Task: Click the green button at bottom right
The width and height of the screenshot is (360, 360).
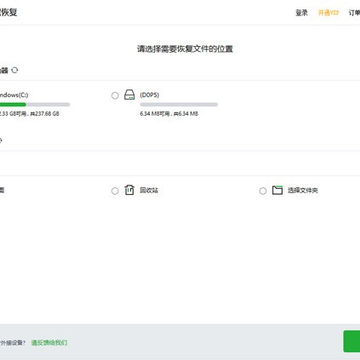Action: 352,341
